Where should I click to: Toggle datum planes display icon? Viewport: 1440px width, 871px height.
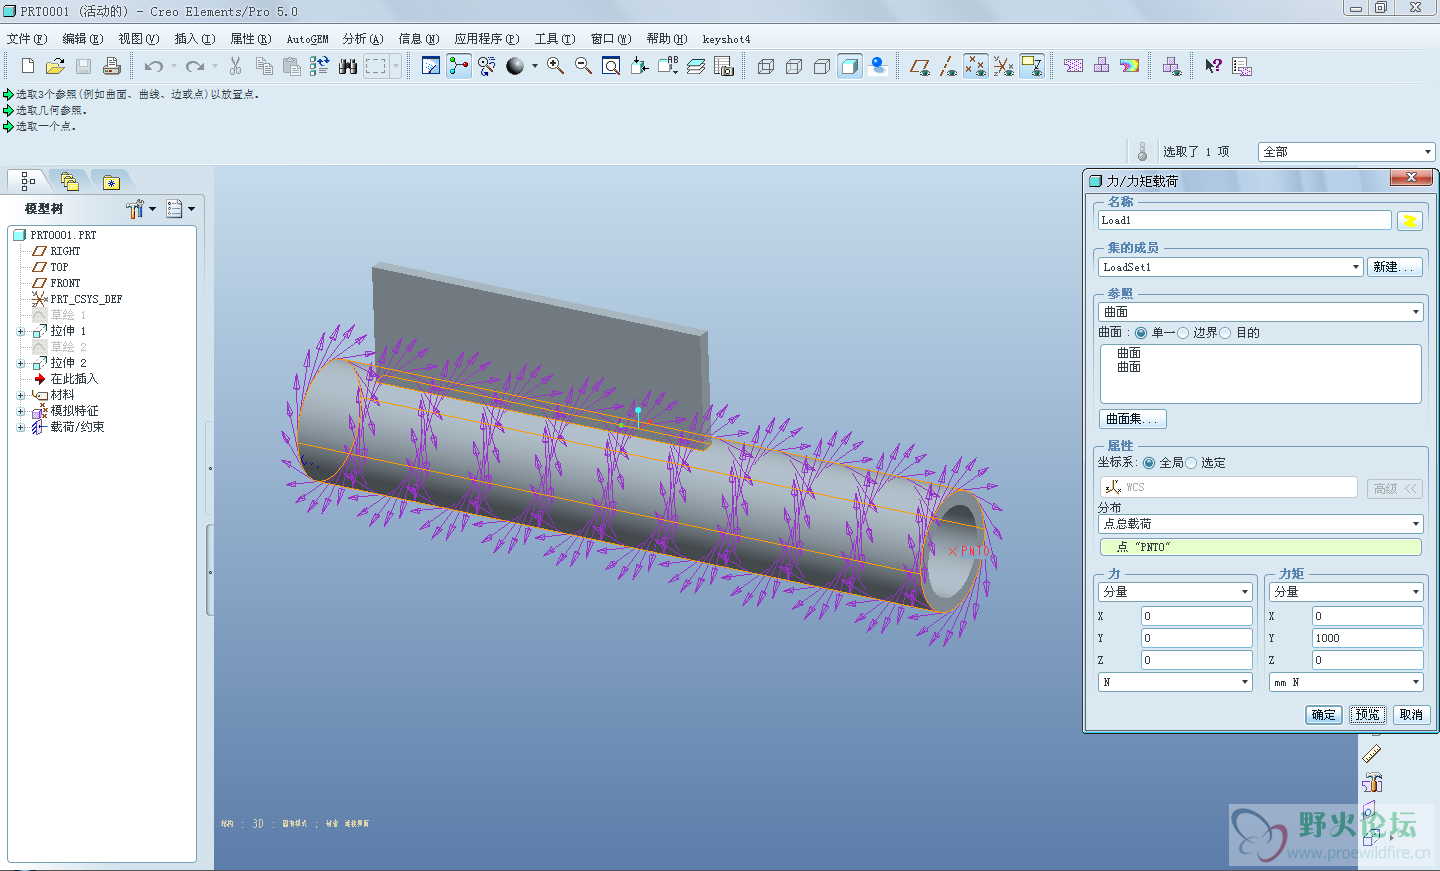[x=920, y=66]
